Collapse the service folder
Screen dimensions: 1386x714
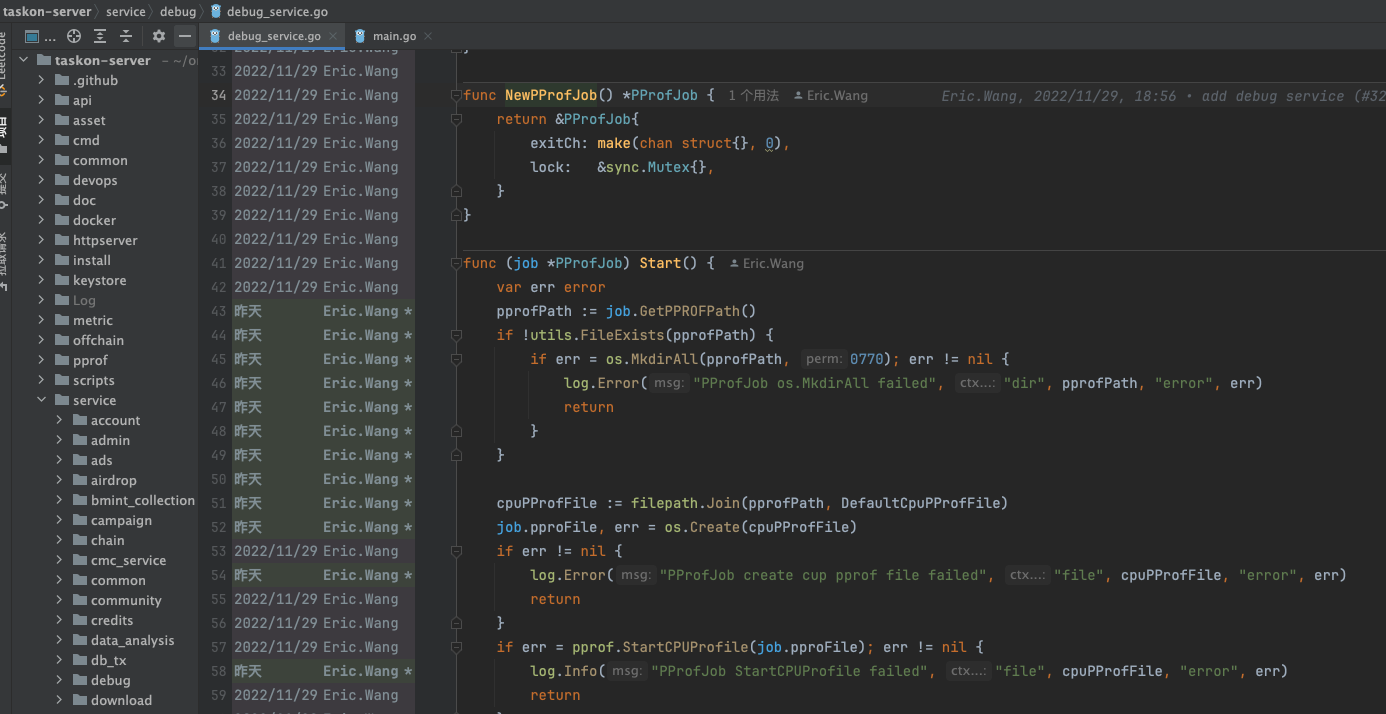[x=42, y=400]
